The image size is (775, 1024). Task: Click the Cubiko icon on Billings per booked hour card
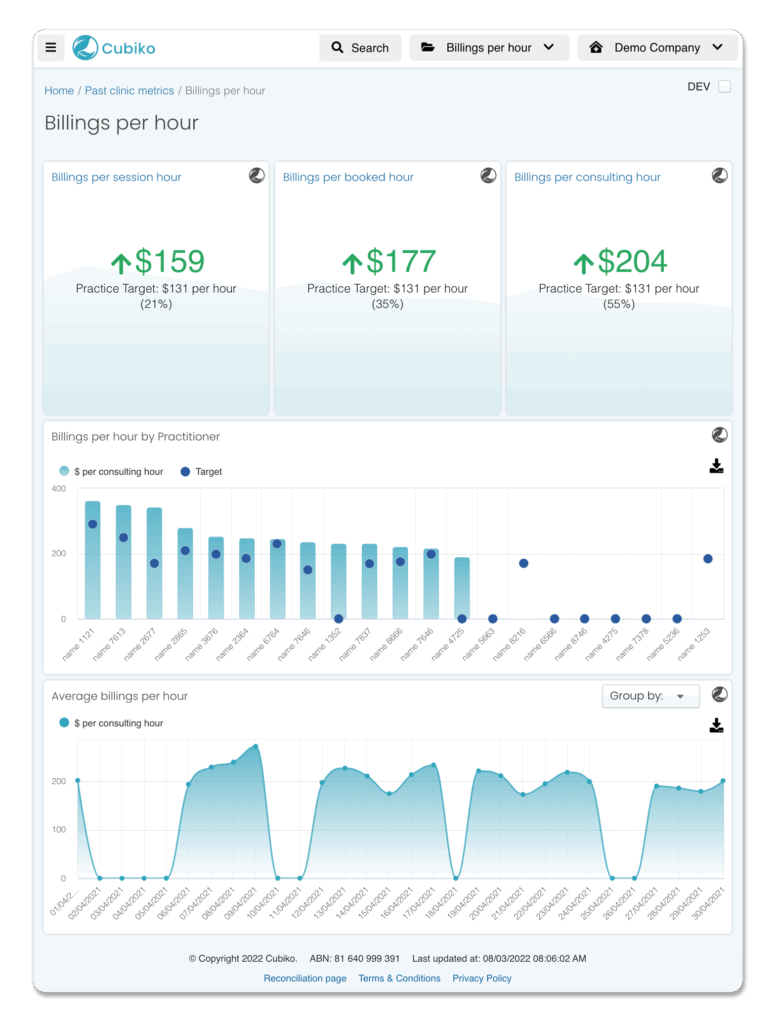[x=488, y=176]
